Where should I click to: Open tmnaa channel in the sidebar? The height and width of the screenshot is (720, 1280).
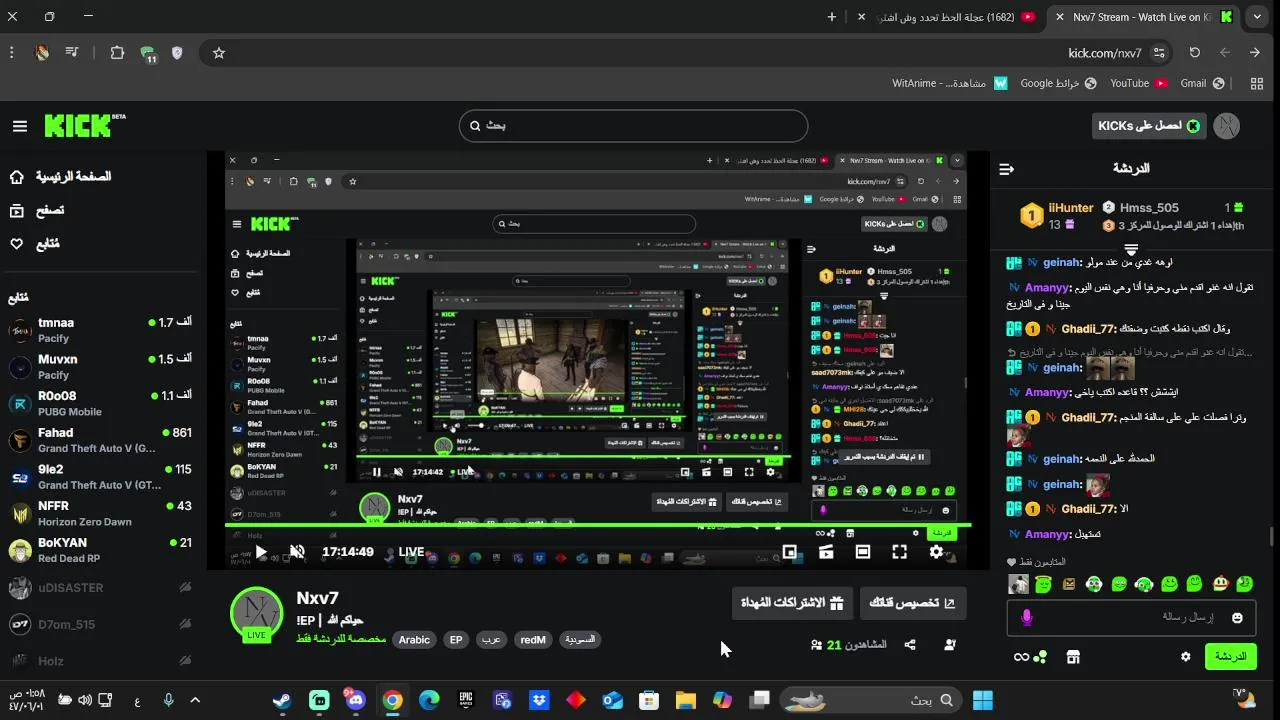pyautogui.click(x=100, y=330)
